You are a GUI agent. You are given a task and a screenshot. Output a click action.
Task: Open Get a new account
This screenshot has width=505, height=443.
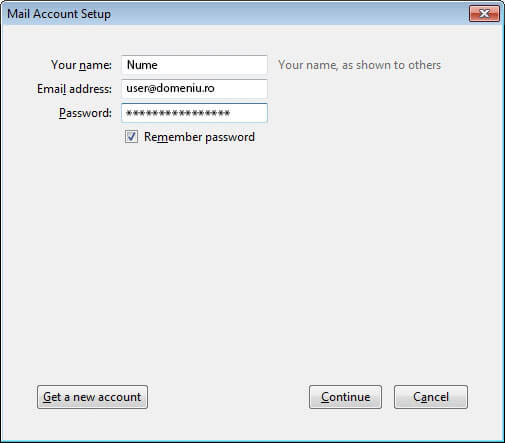click(92, 397)
